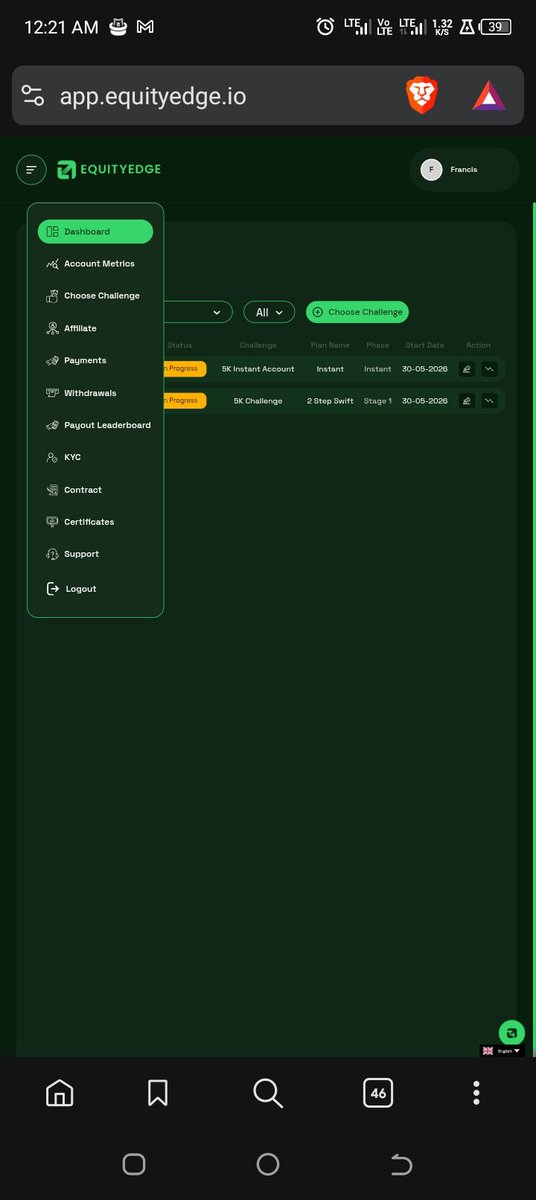Go to the browser home page
Viewport: 536px width, 1200px height.
(60, 1093)
